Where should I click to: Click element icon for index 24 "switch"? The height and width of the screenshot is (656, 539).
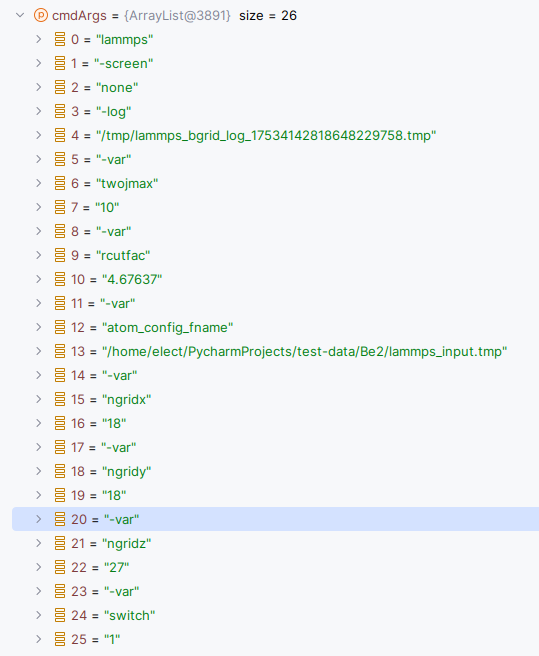click(x=60, y=615)
